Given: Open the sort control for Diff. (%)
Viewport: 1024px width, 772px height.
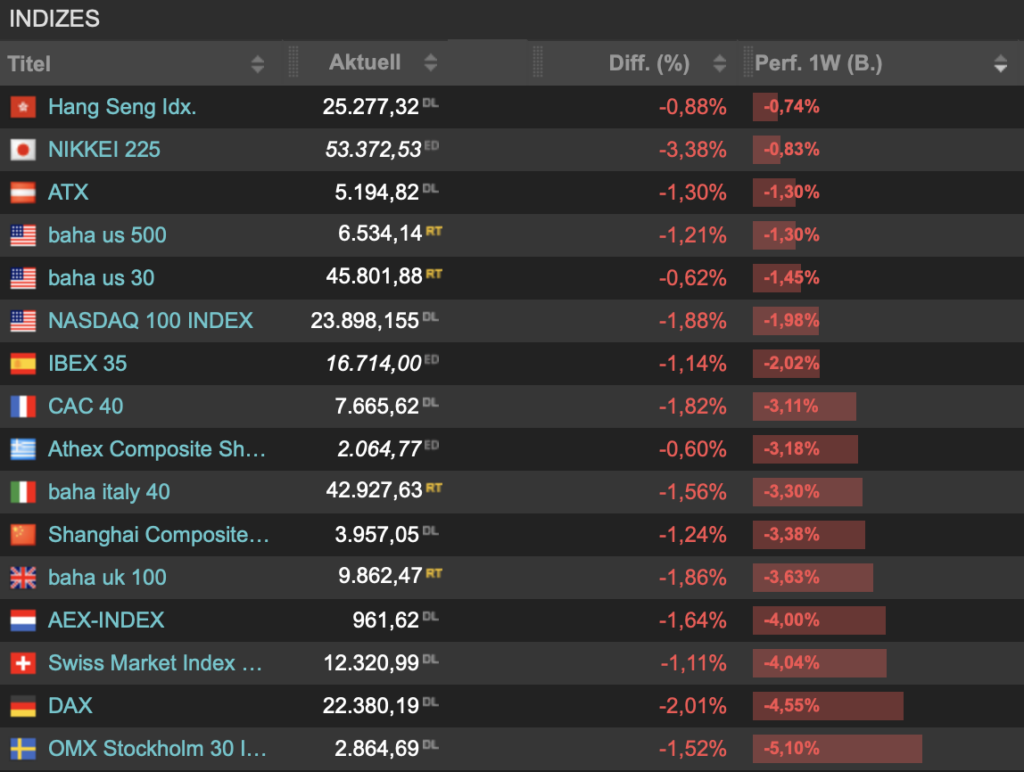Looking at the screenshot, I should pos(719,63).
